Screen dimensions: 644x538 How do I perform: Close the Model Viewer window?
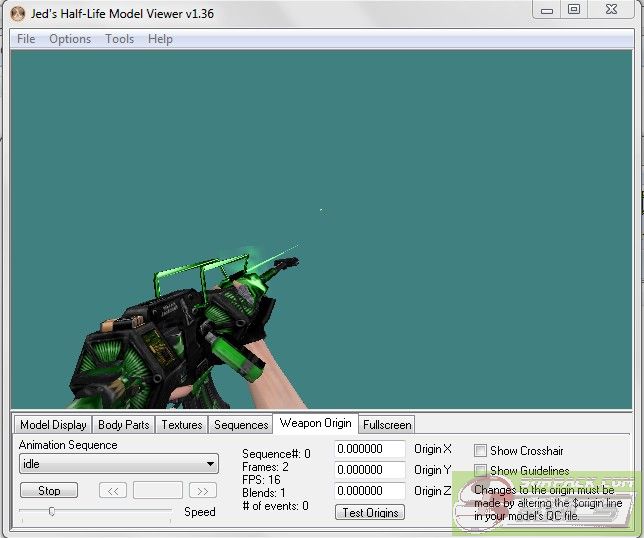pyautogui.click(x=611, y=10)
